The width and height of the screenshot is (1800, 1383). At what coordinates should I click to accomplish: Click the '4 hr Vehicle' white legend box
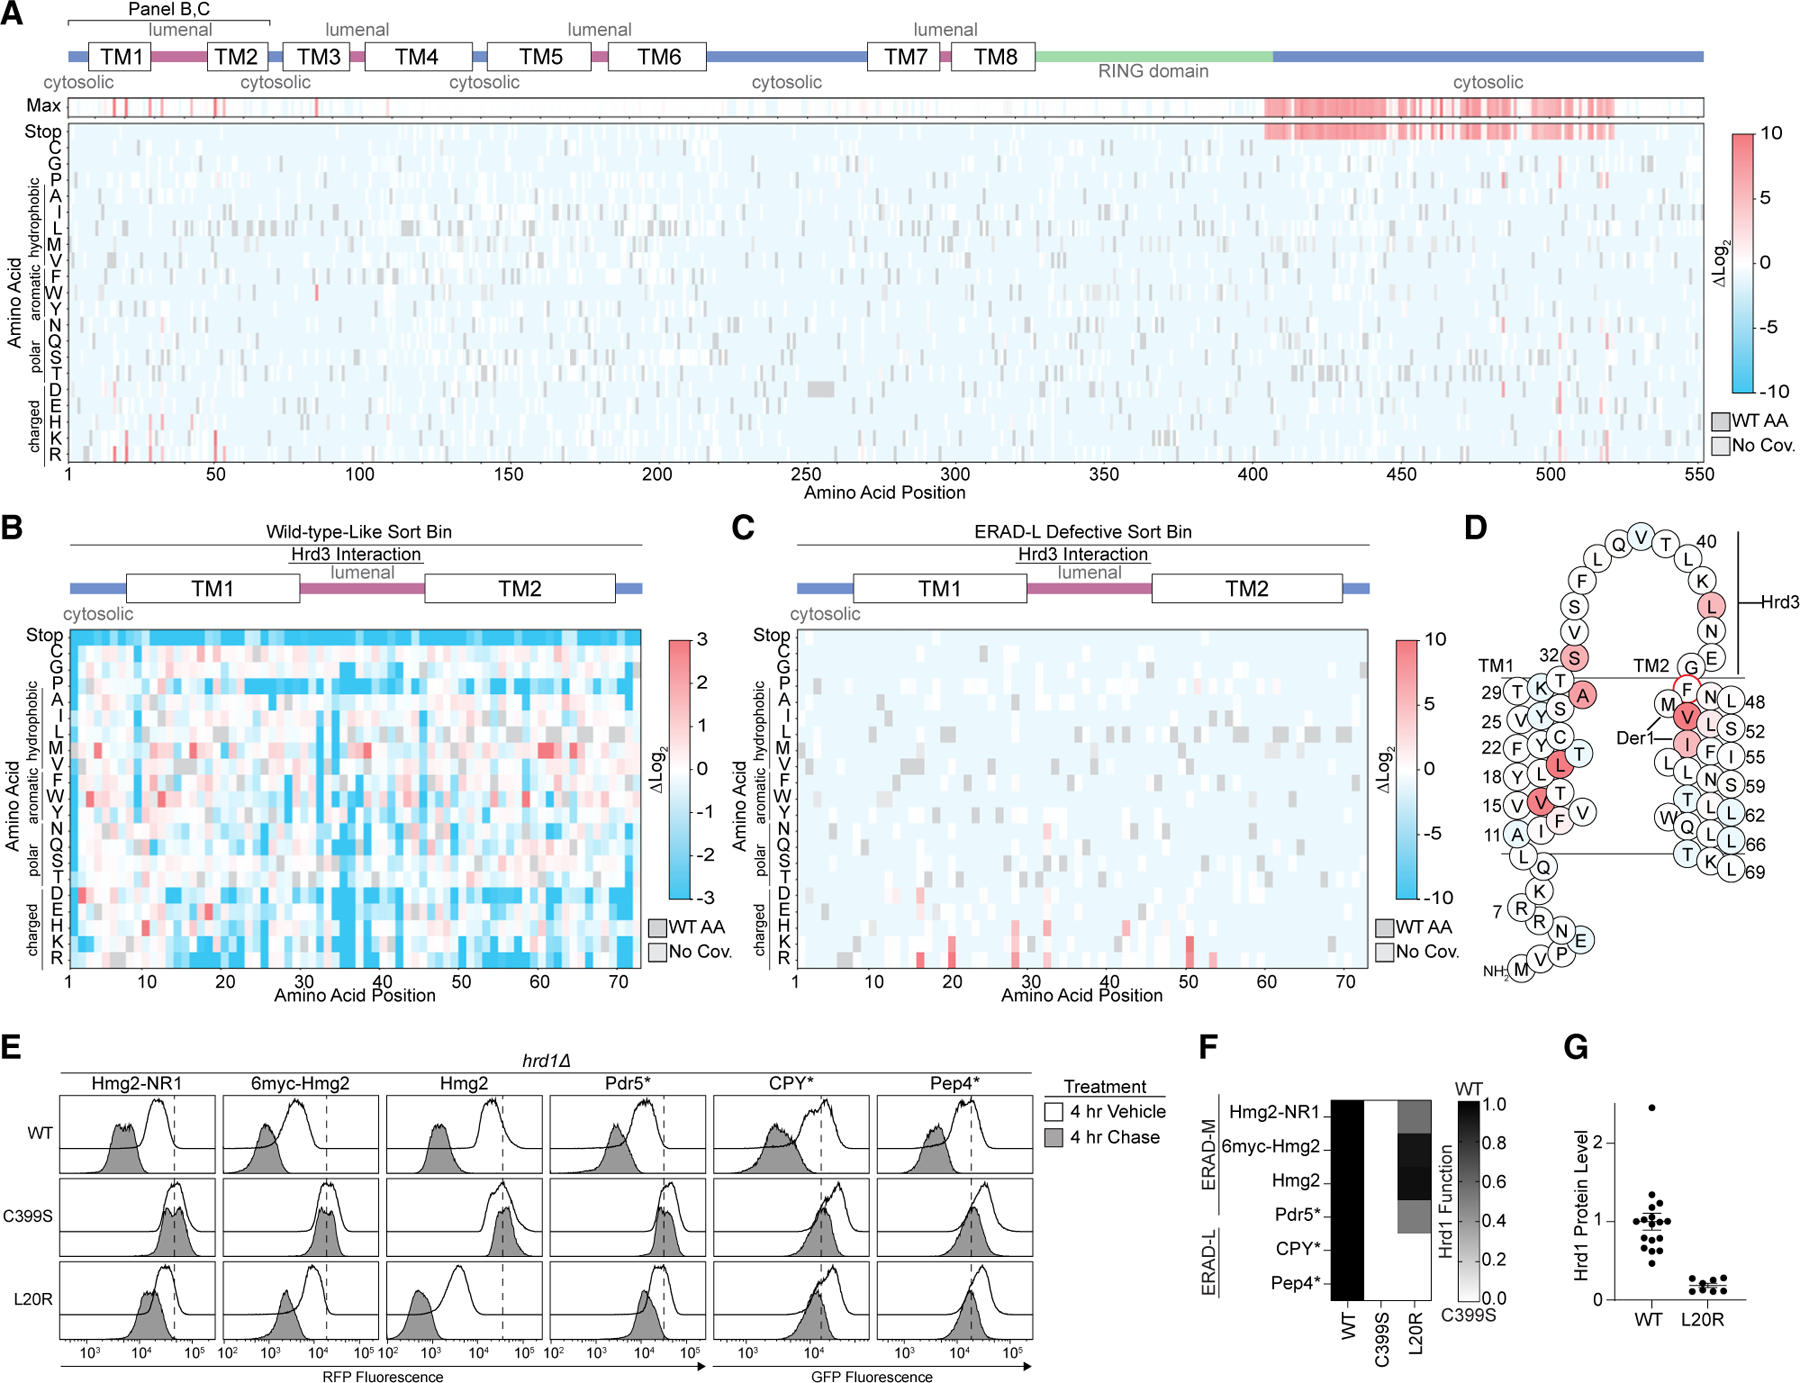[x=1053, y=1111]
